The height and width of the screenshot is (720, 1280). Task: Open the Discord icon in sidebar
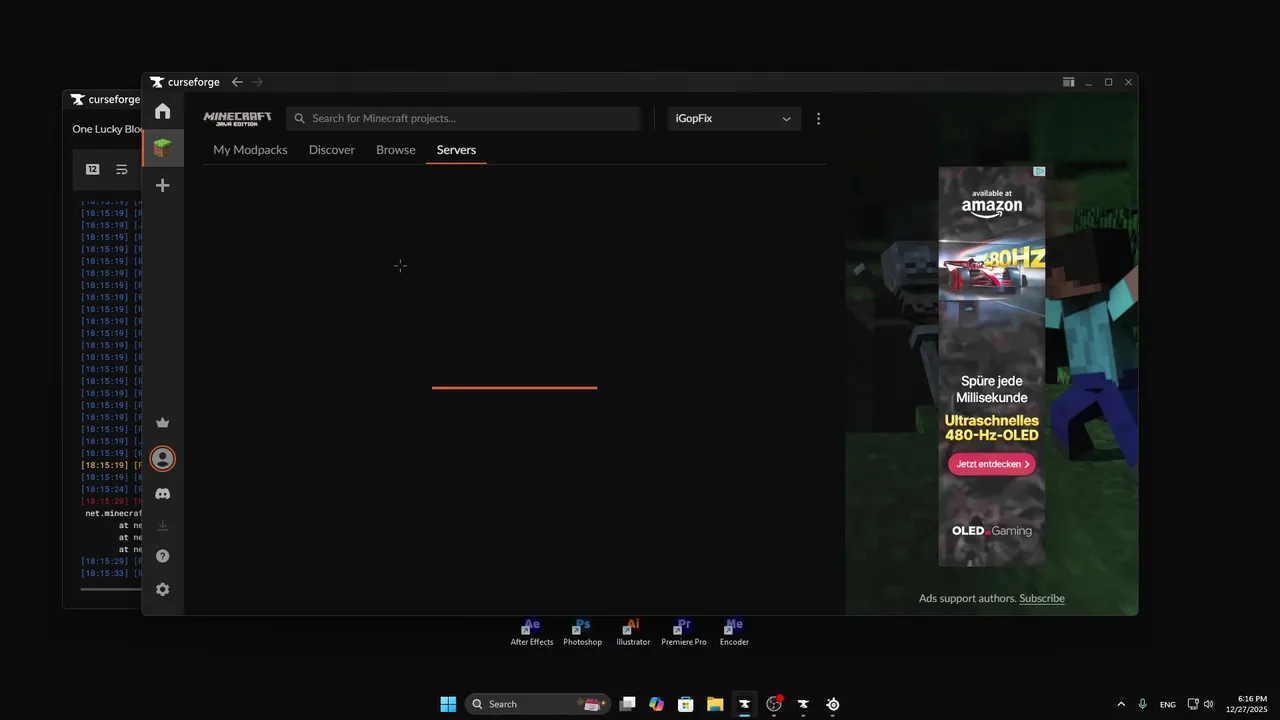tap(162, 494)
